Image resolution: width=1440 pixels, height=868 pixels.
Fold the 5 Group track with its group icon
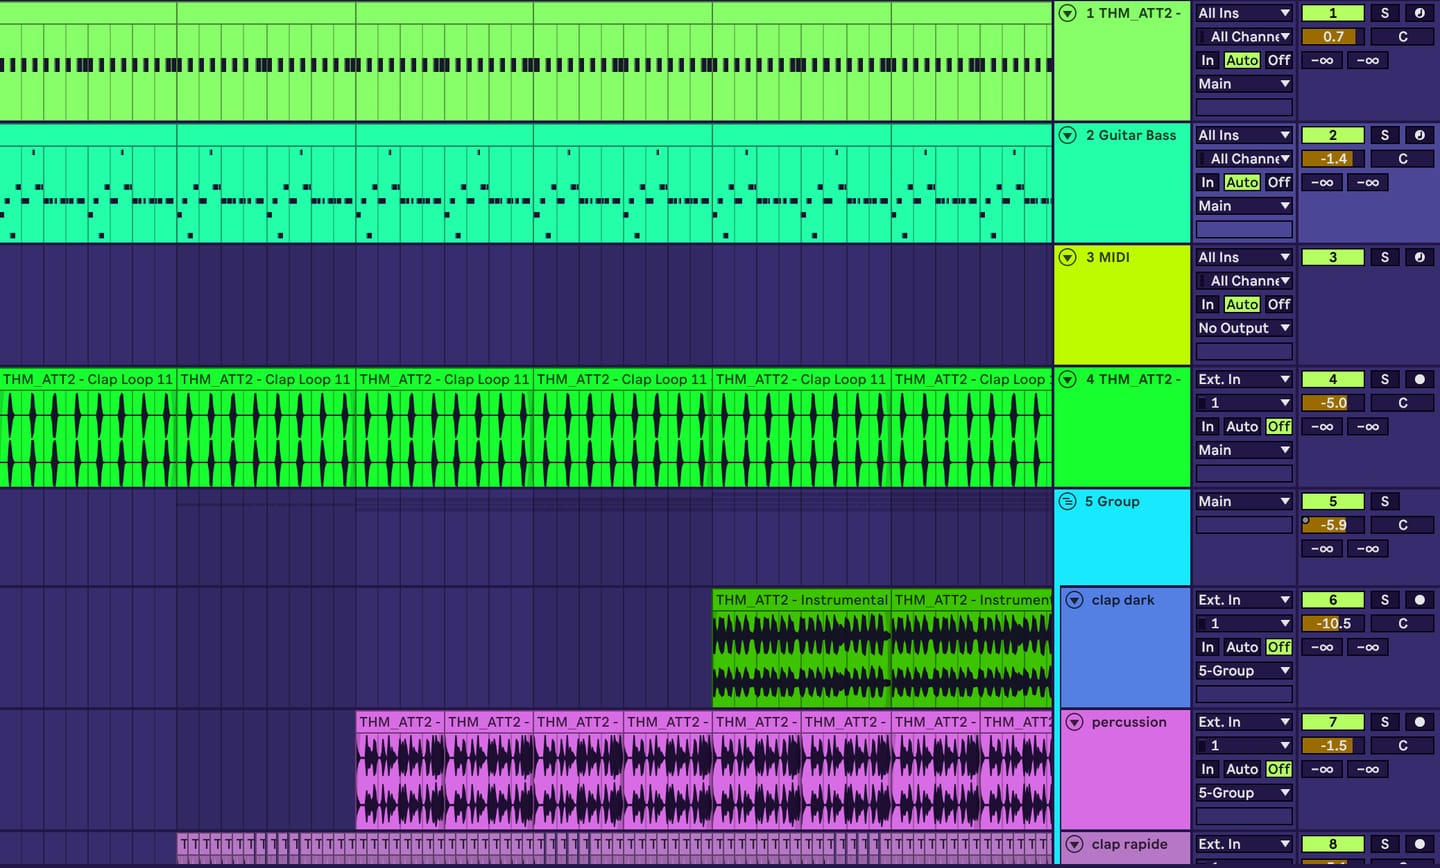(x=1067, y=501)
